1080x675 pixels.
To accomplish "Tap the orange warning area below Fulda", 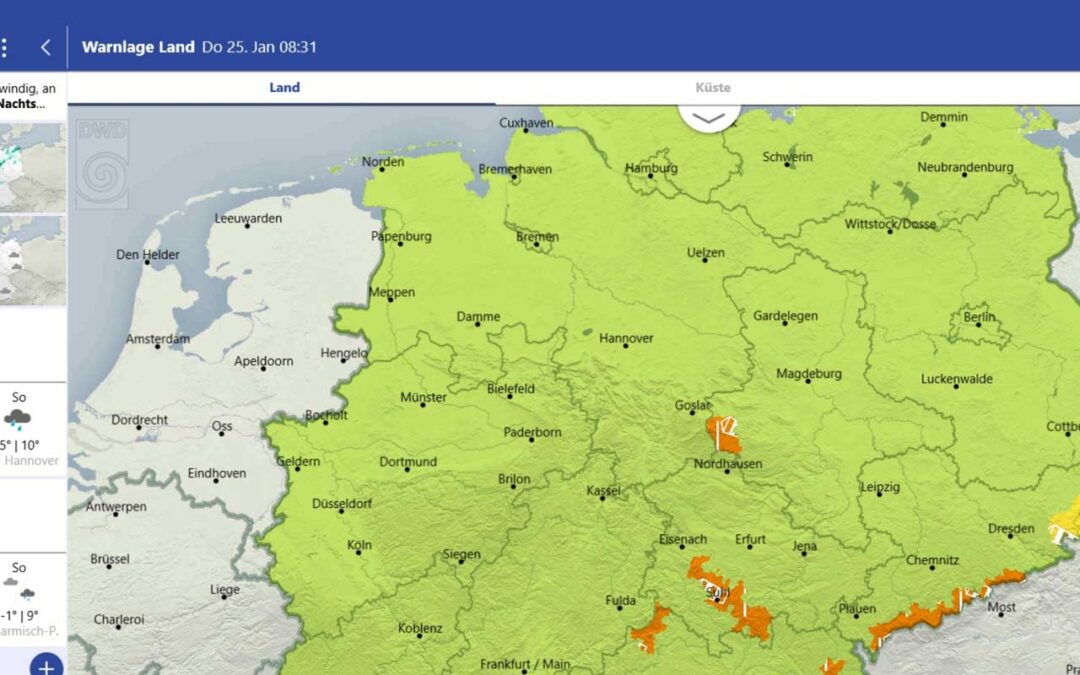I will 650,629.
